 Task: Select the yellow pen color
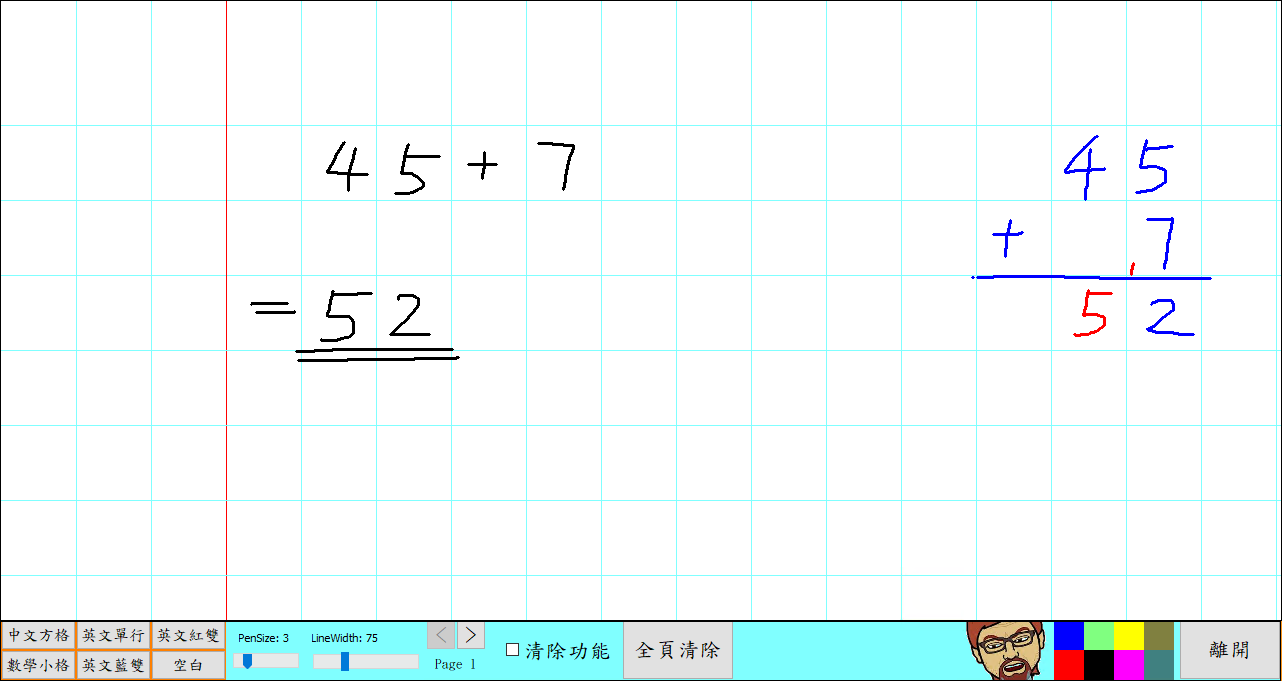pos(1128,637)
